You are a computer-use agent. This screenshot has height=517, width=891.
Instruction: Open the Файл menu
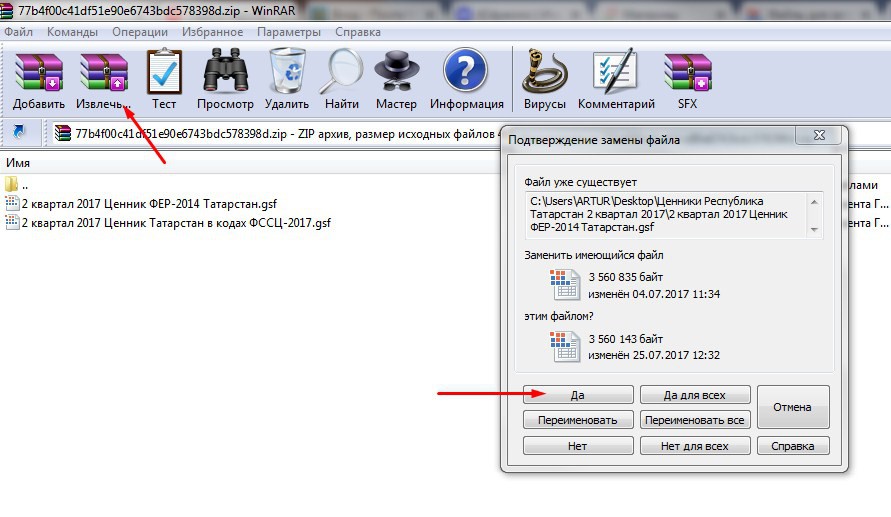18,32
